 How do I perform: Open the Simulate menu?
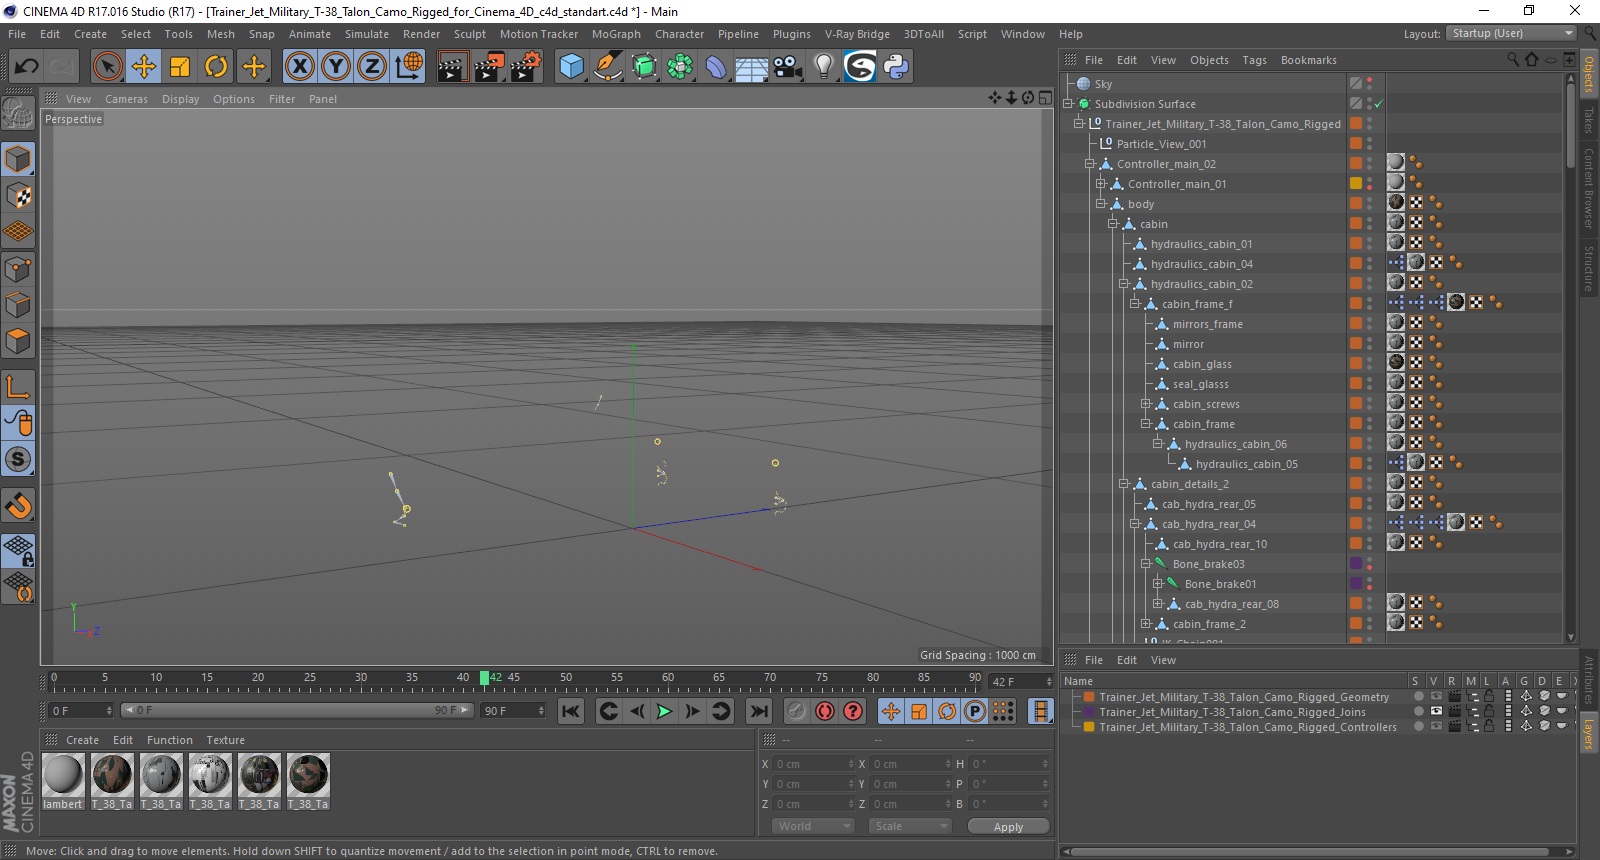click(x=366, y=34)
